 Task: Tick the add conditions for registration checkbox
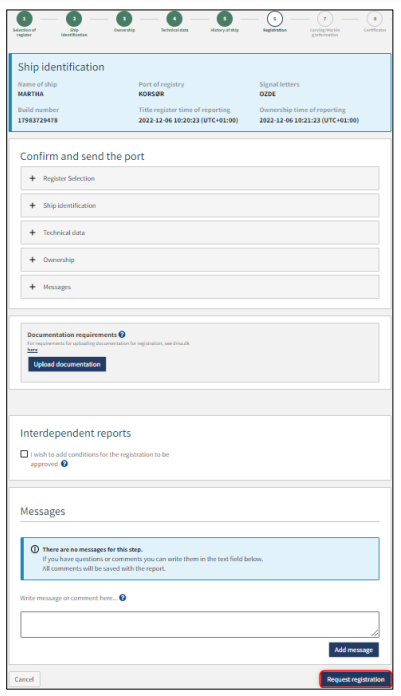coord(24,454)
